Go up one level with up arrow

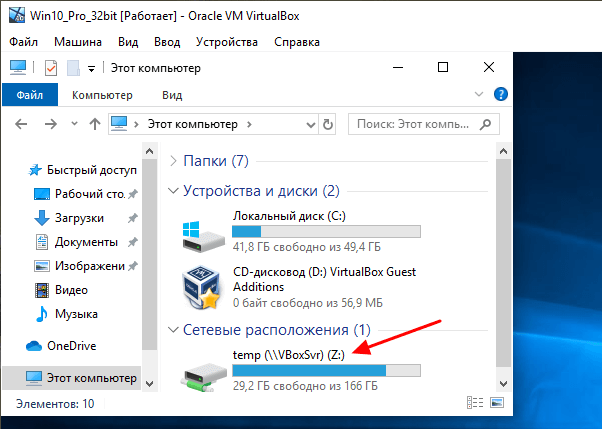[x=95, y=124]
